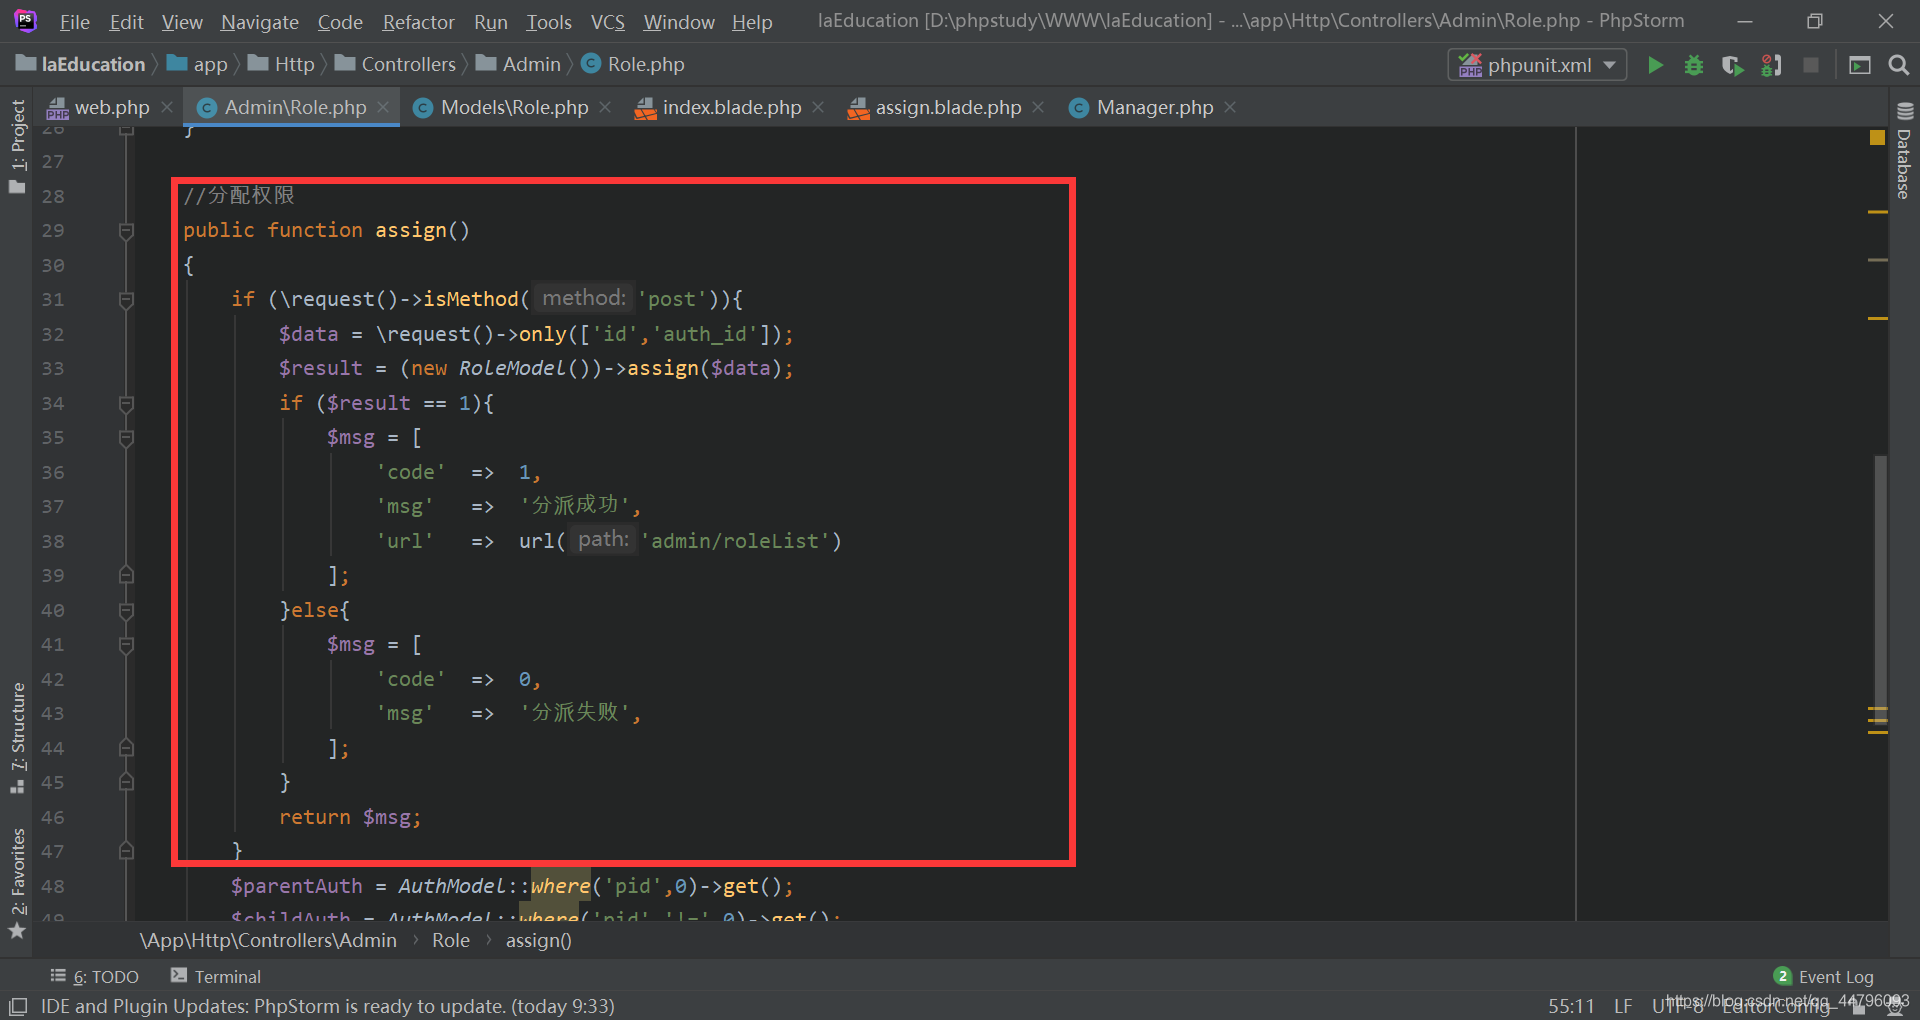Collapse the else block at line 40
This screenshot has height=1020, width=1920.
pos(126,611)
